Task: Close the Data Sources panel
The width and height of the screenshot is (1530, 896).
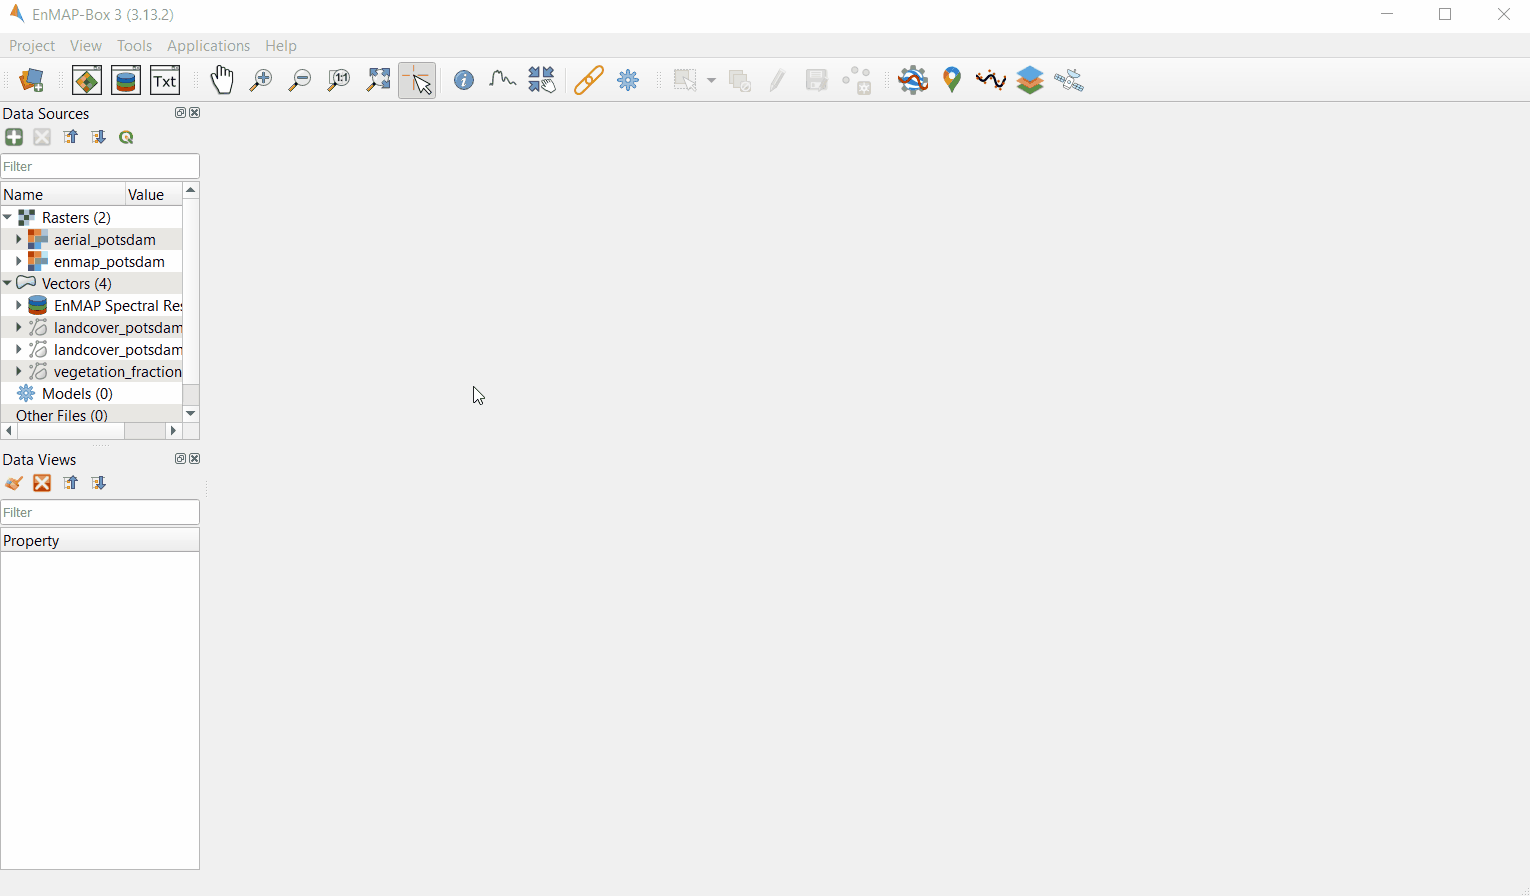Action: click(x=194, y=113)
